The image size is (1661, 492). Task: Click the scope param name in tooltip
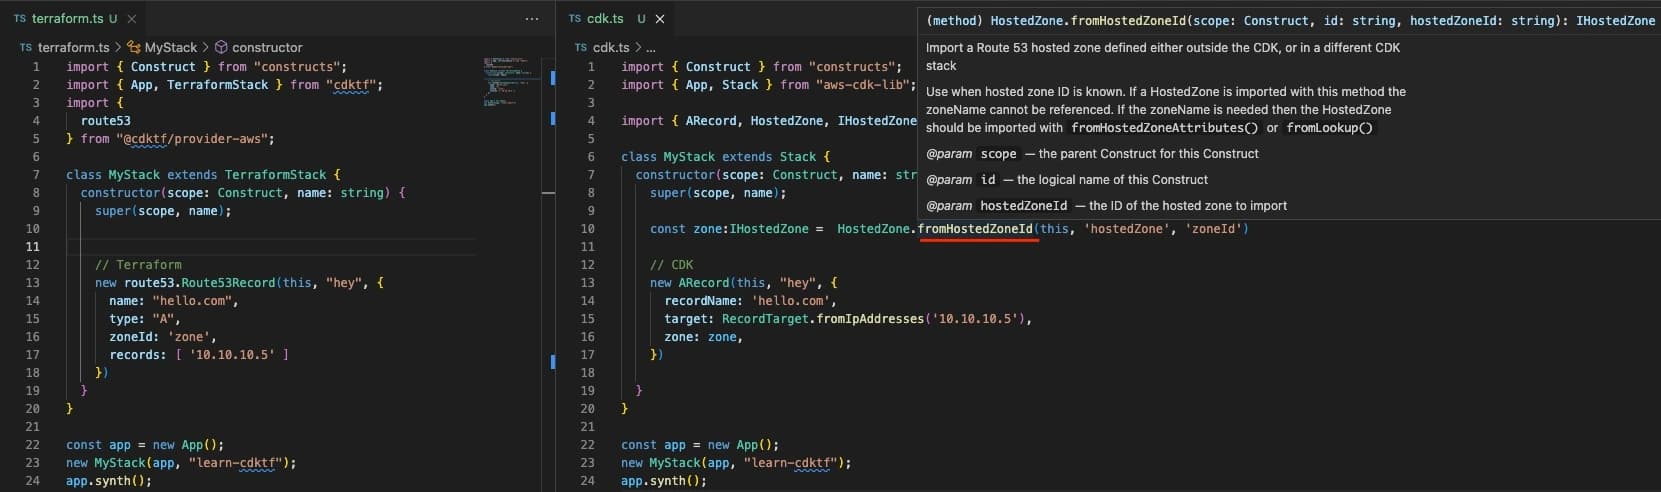[x=998, y=154]
